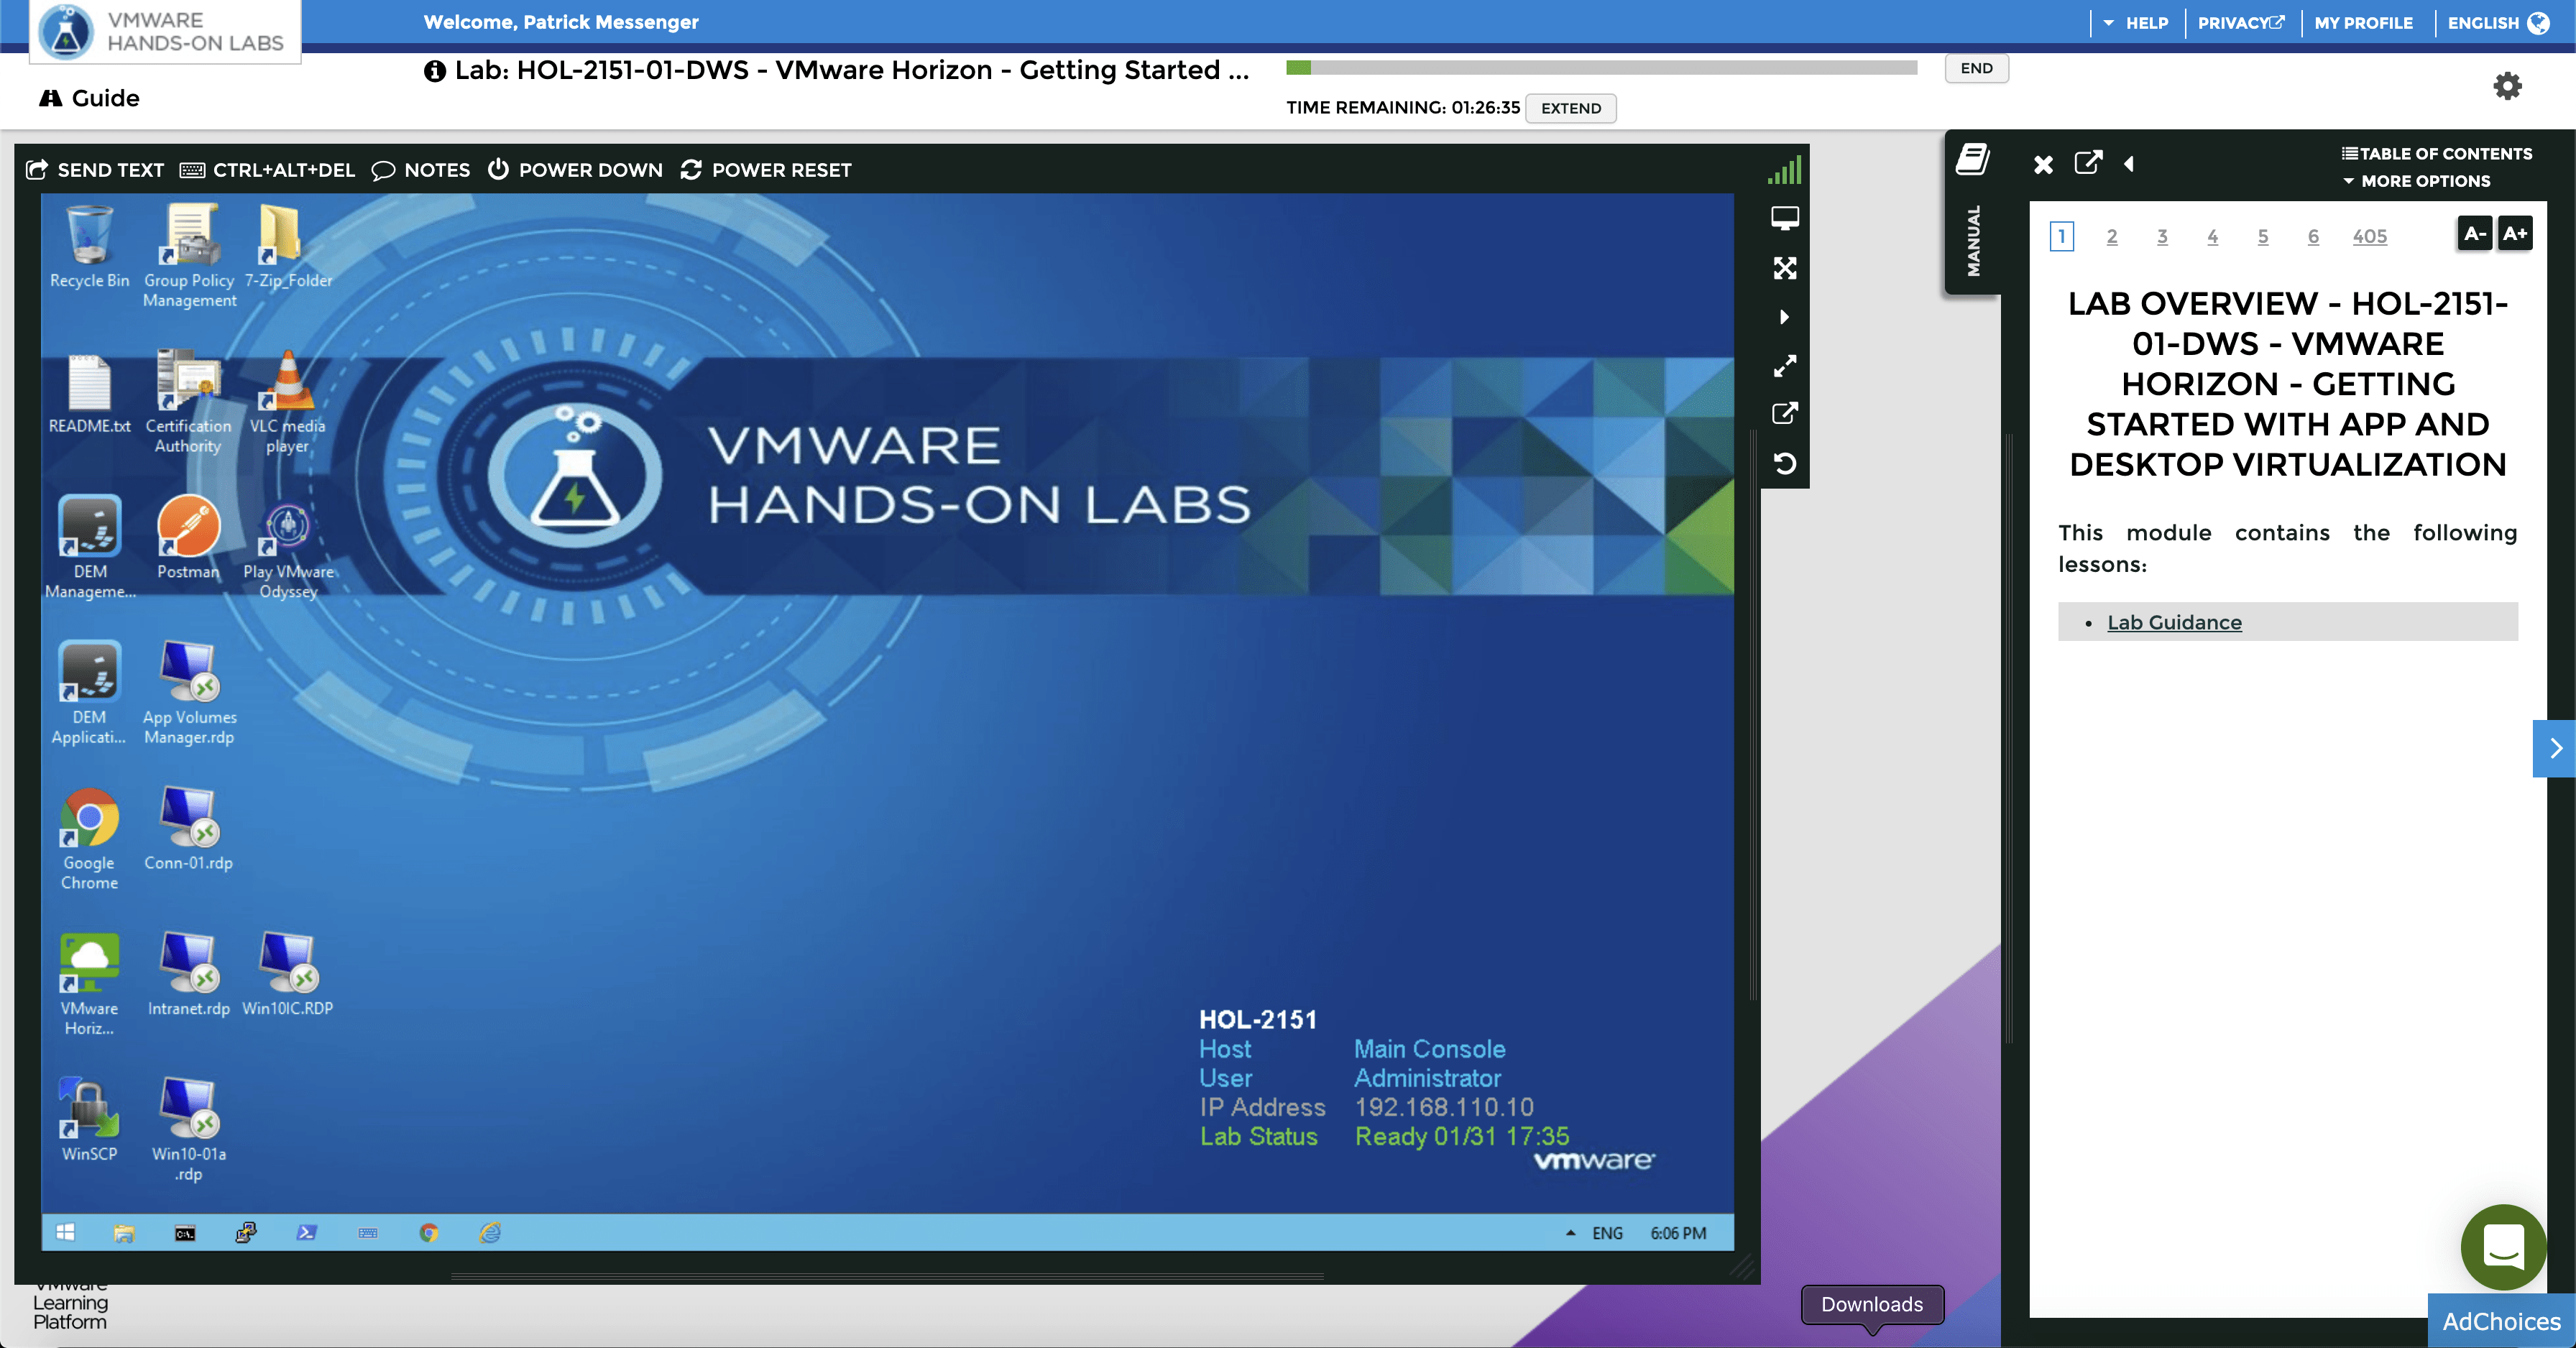Click the lab time progress bar
Image resolution: width=2576 pixels, height=1348 pixels.
tap(1600, 68)
